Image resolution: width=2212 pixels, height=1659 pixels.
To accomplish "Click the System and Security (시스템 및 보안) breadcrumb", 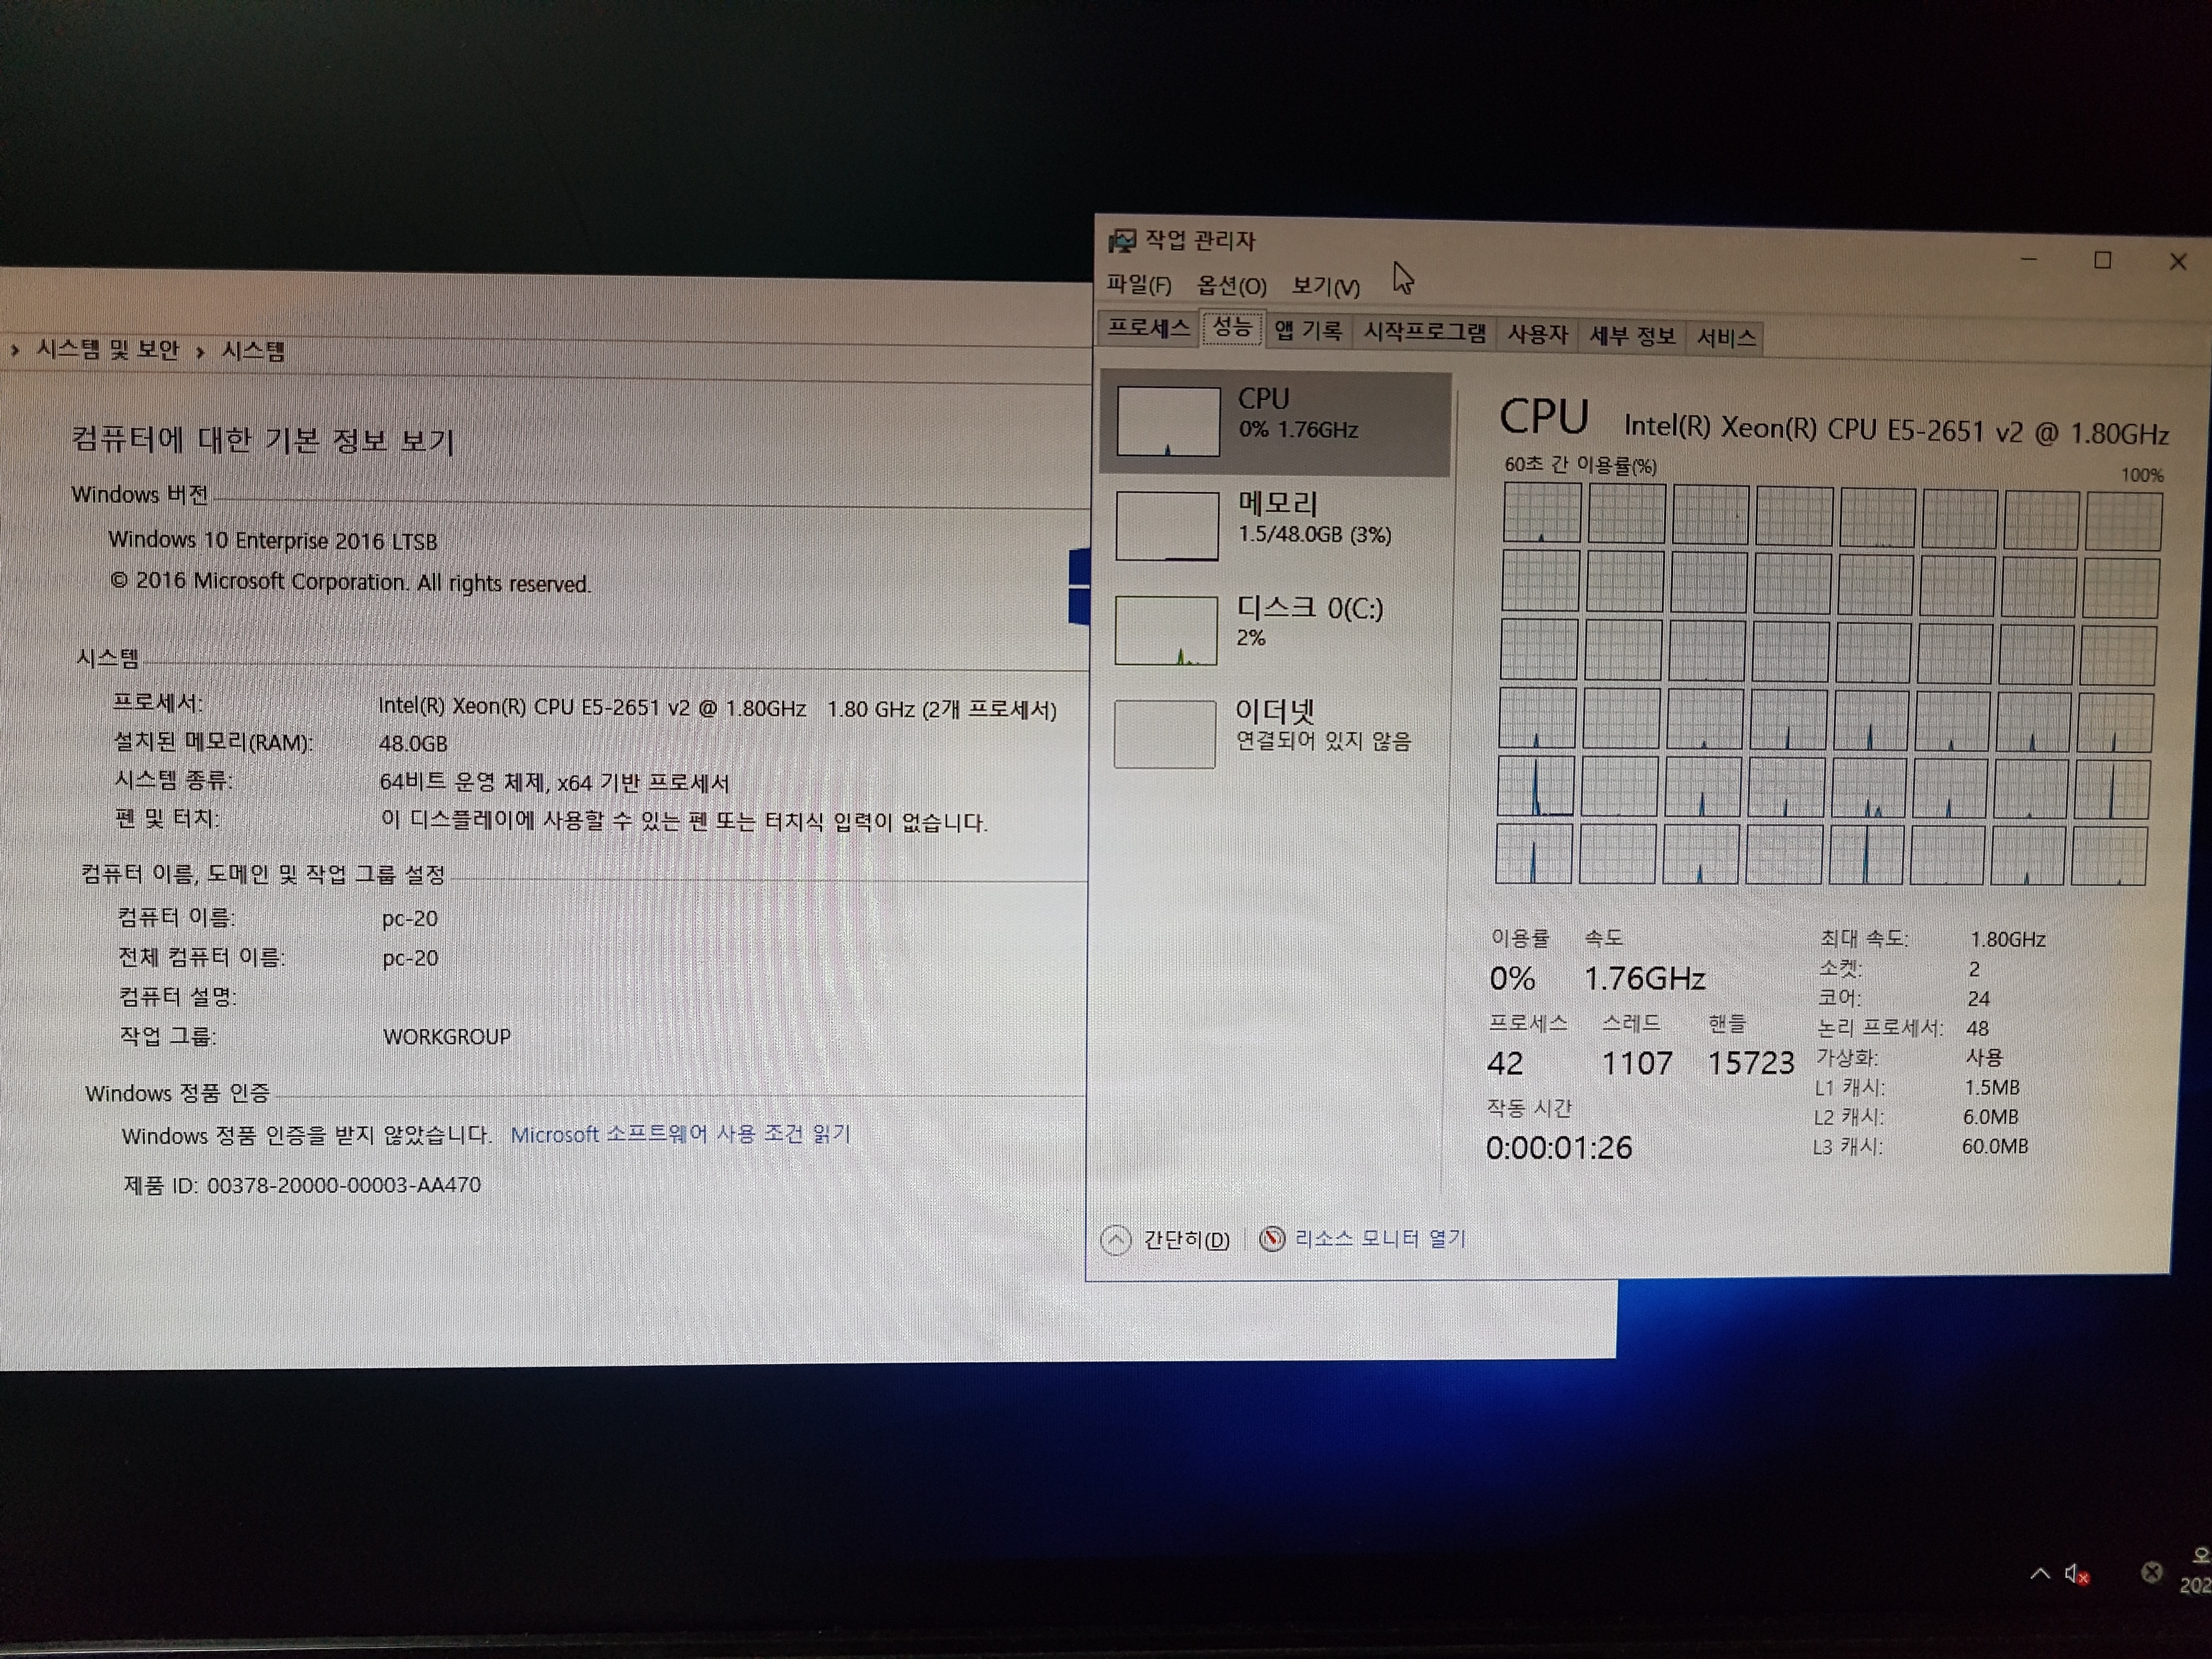I will pos(107,349).
